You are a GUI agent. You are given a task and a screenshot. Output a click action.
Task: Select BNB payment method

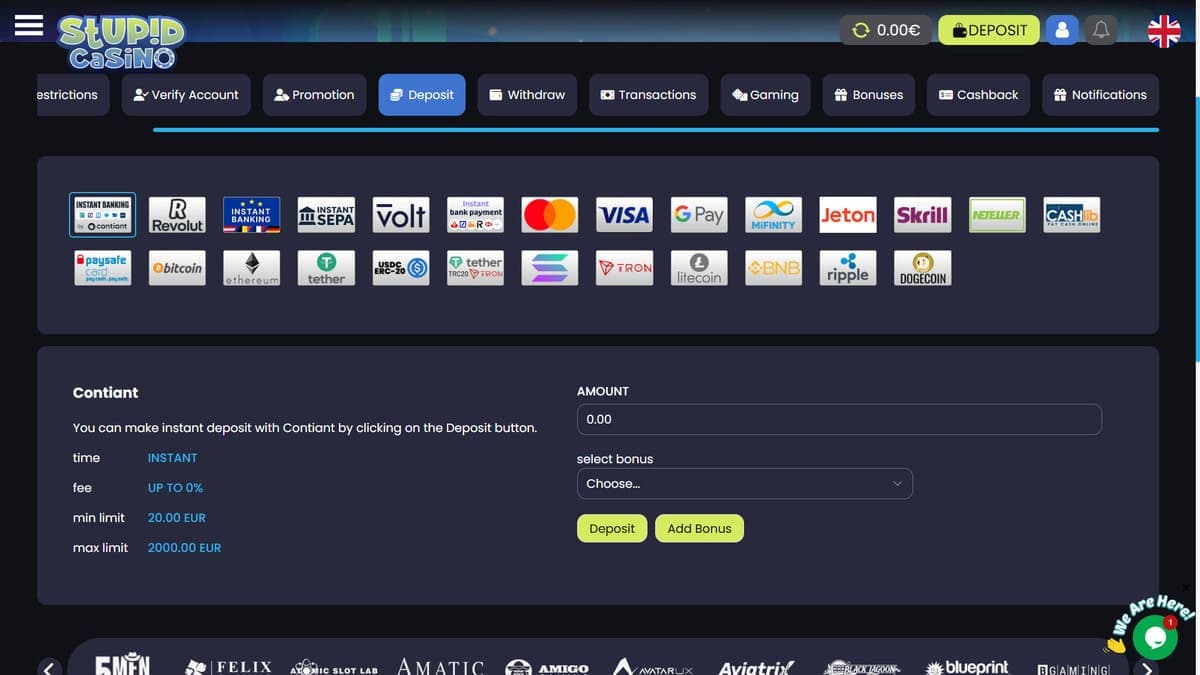pyautogui.click(x=773, y=268)
